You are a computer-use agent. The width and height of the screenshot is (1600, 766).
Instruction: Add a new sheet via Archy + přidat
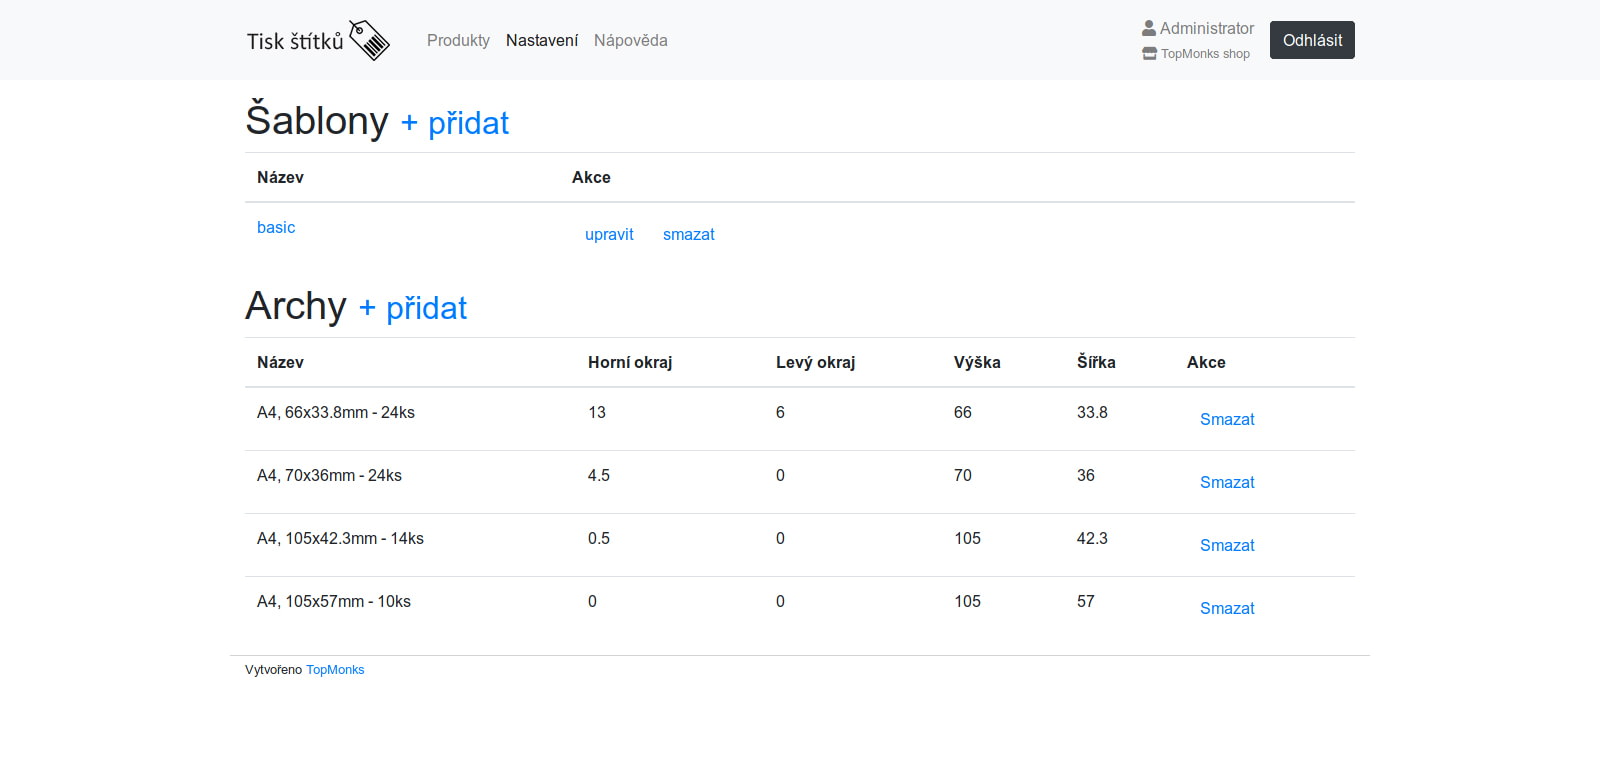tap(413, 308)
